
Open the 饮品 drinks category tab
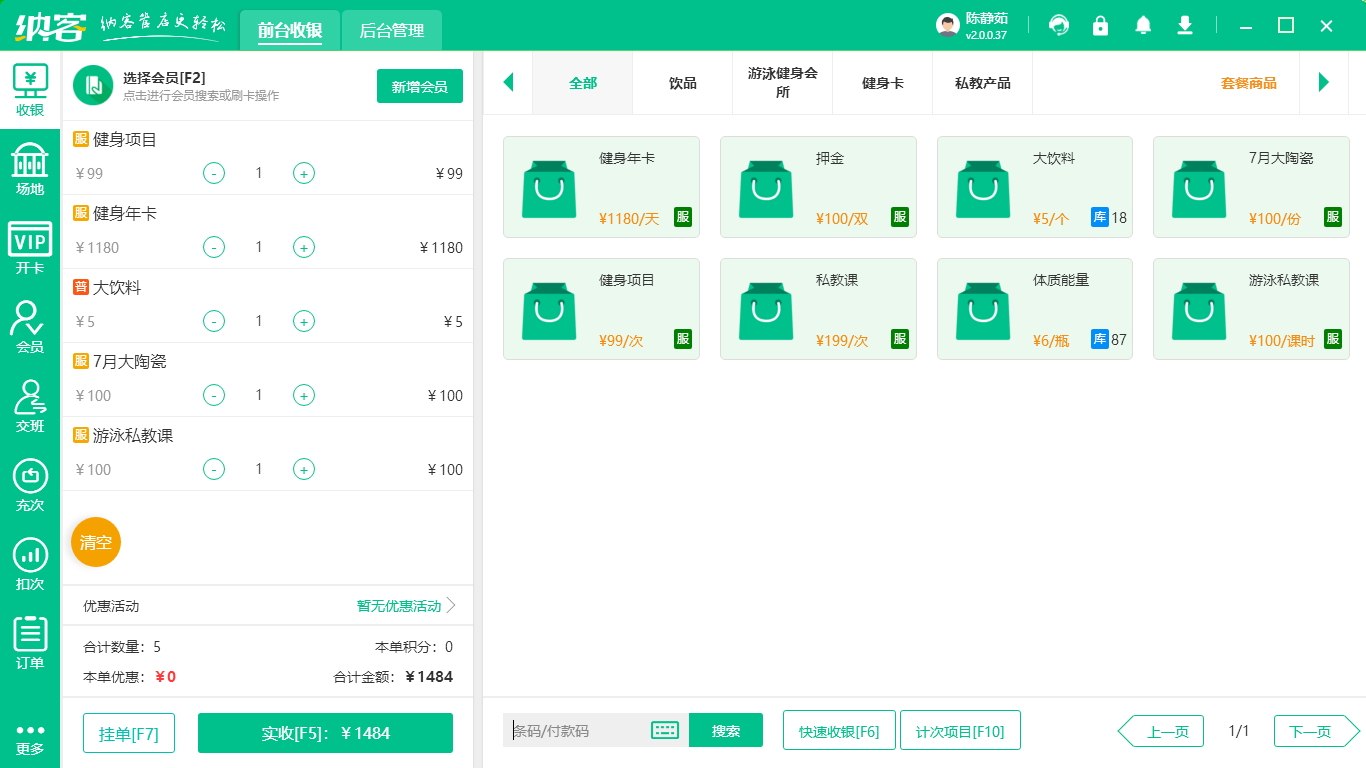(682, 83)
